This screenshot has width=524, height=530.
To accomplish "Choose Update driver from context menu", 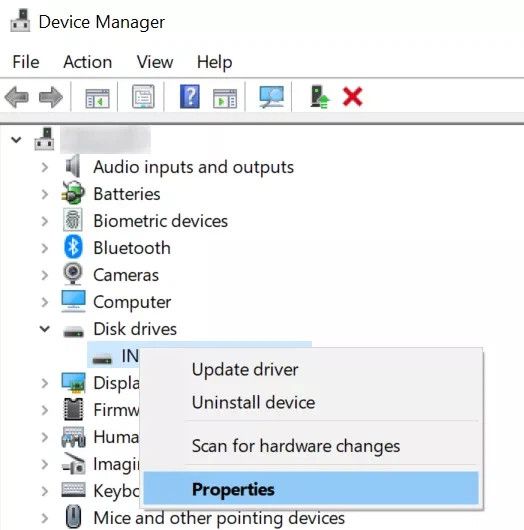I will (311, 369).
